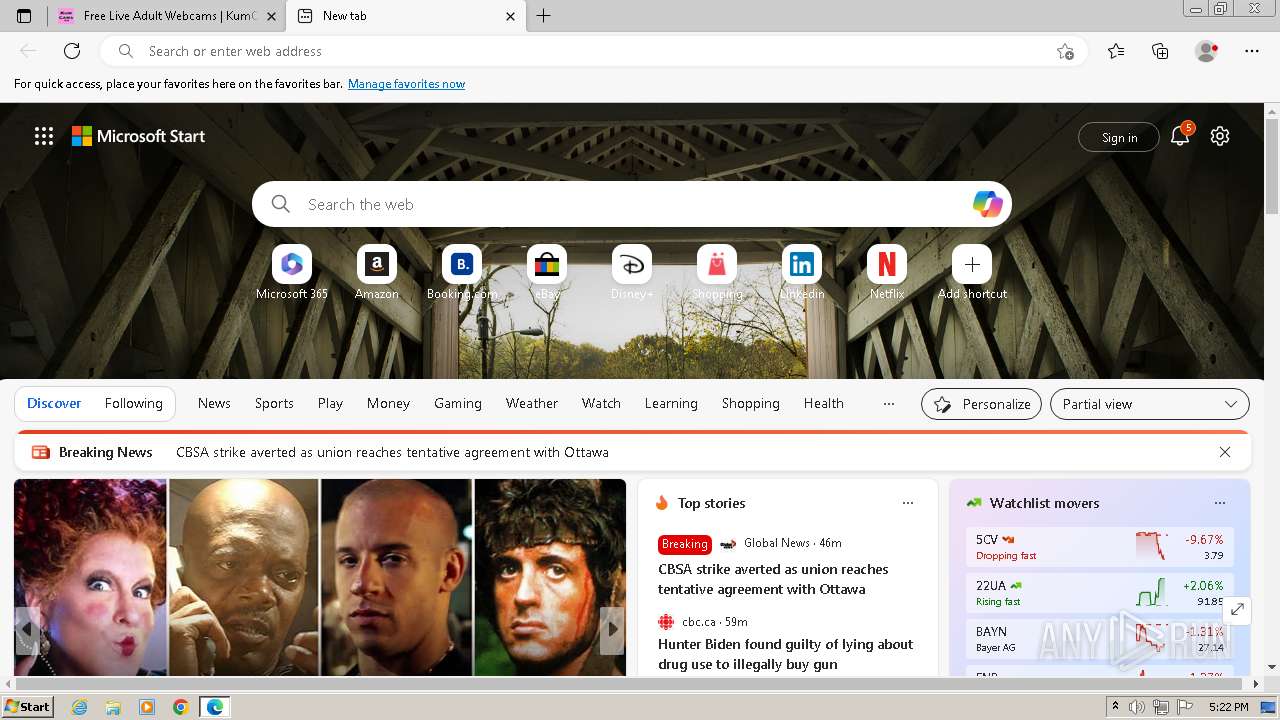Open browser Collections
Viewport: 1280px width, 720px height.
1160,51
